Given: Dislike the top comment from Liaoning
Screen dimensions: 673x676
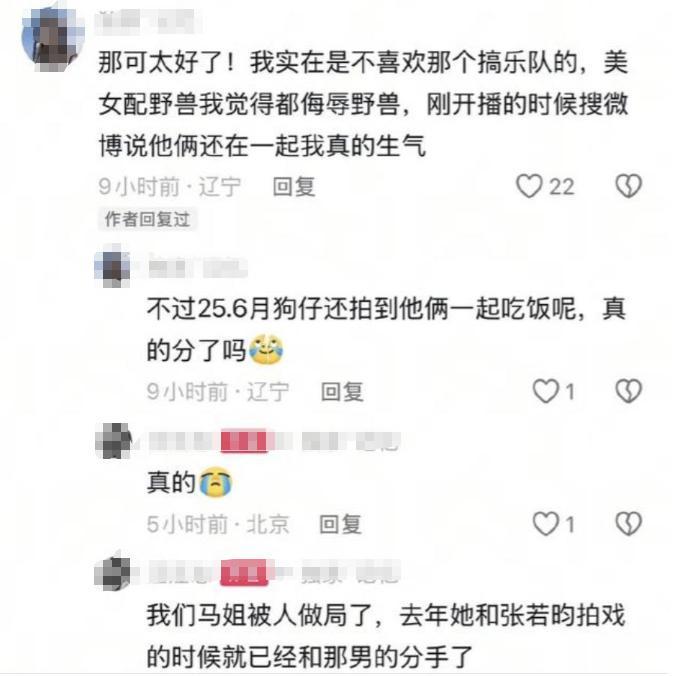Looking at the screenshot, I should [x=629, y=186].
